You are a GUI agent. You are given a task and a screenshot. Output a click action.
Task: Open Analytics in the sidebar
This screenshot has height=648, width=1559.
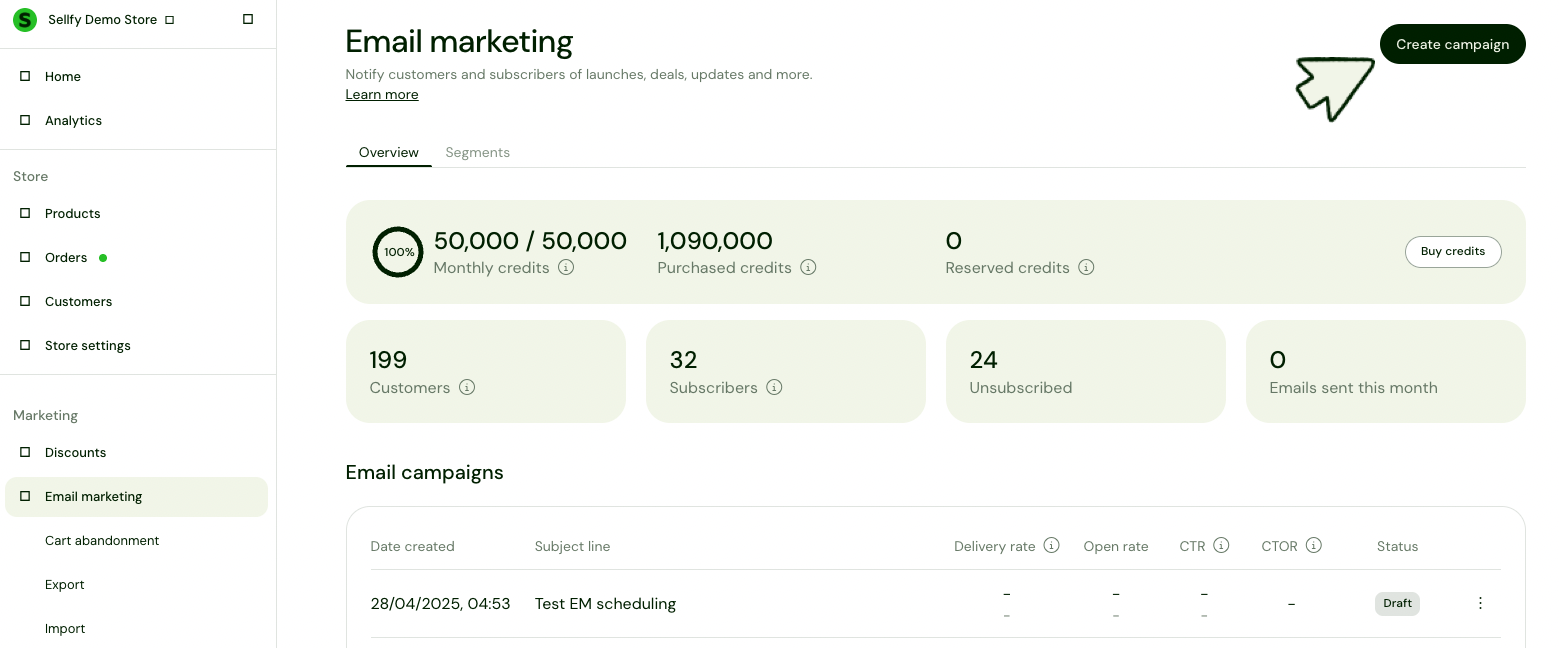tap(73, 121)
